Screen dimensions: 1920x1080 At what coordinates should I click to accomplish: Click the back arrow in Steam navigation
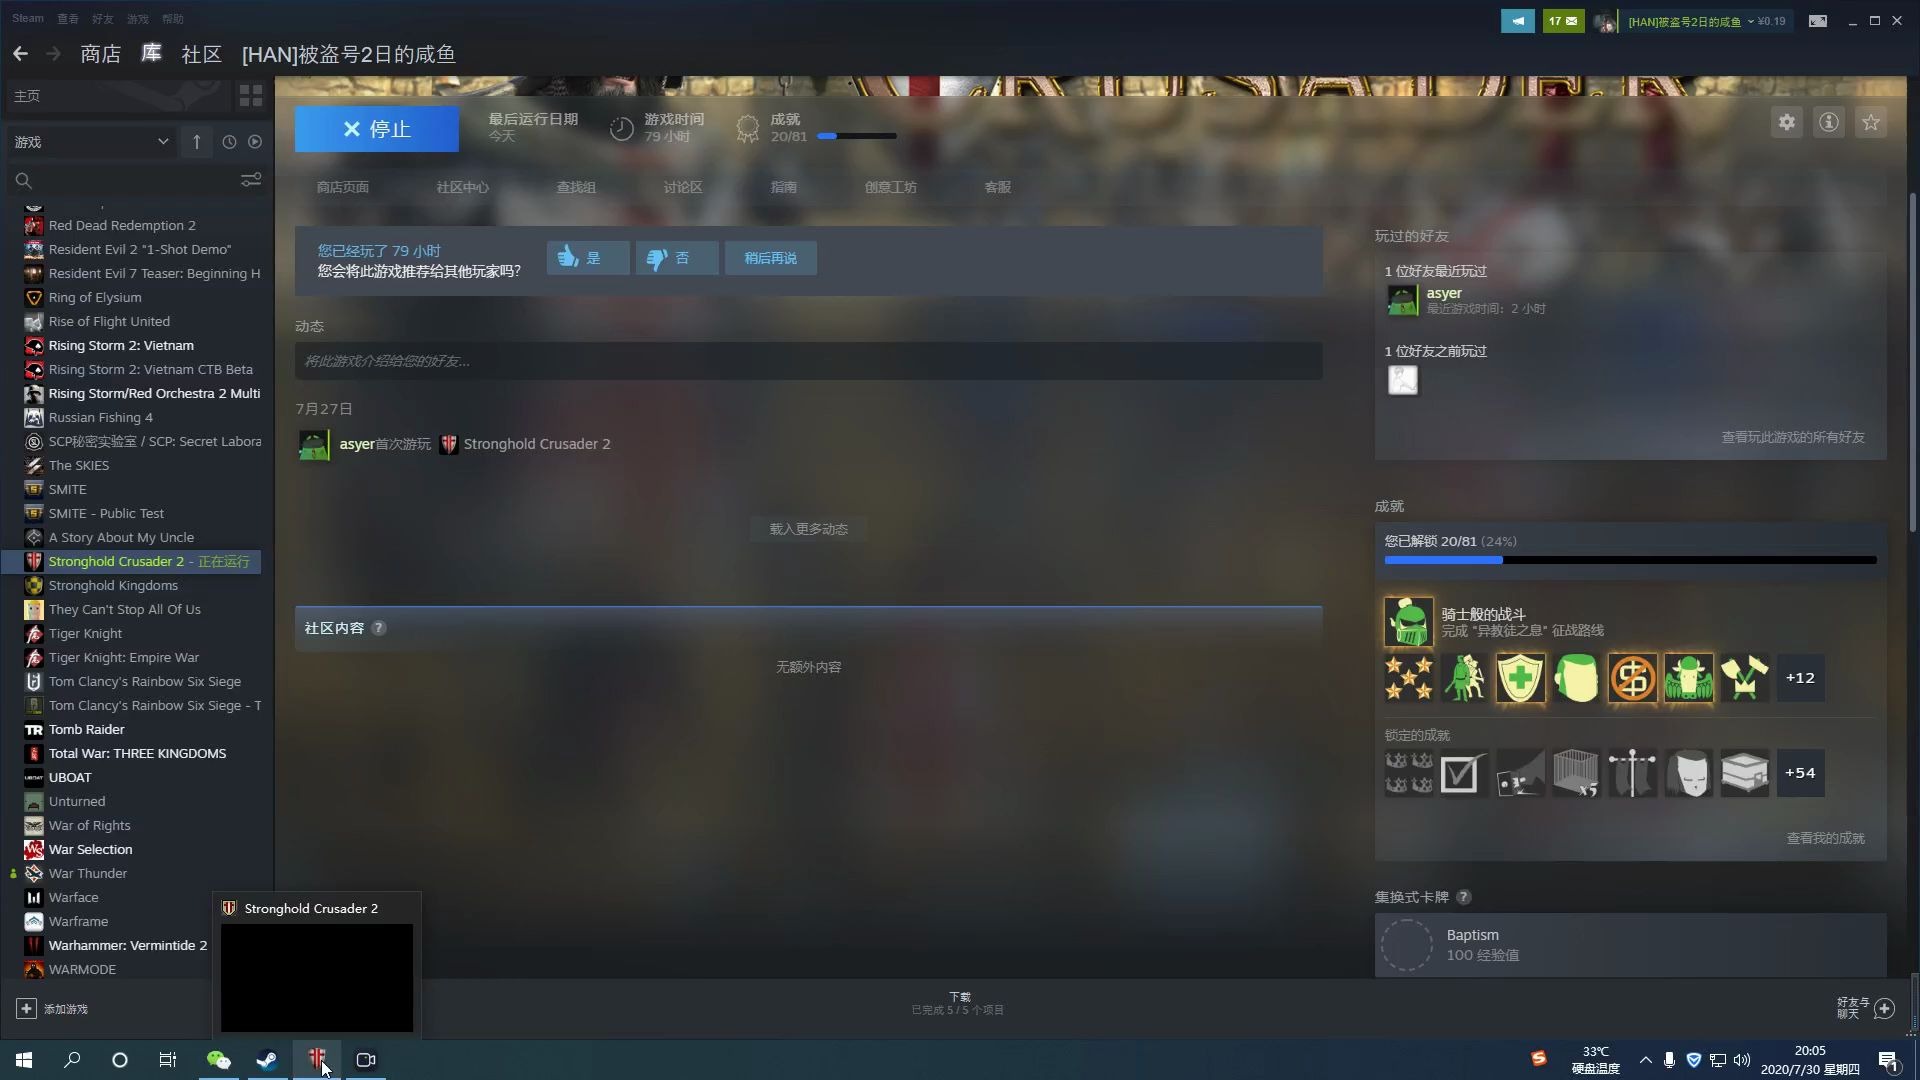[x=20, y=54]
